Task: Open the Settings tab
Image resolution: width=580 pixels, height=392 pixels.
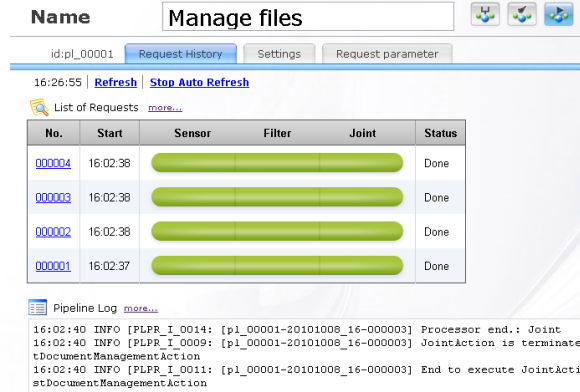Action: pyautogui.click(x=279, y=54)
